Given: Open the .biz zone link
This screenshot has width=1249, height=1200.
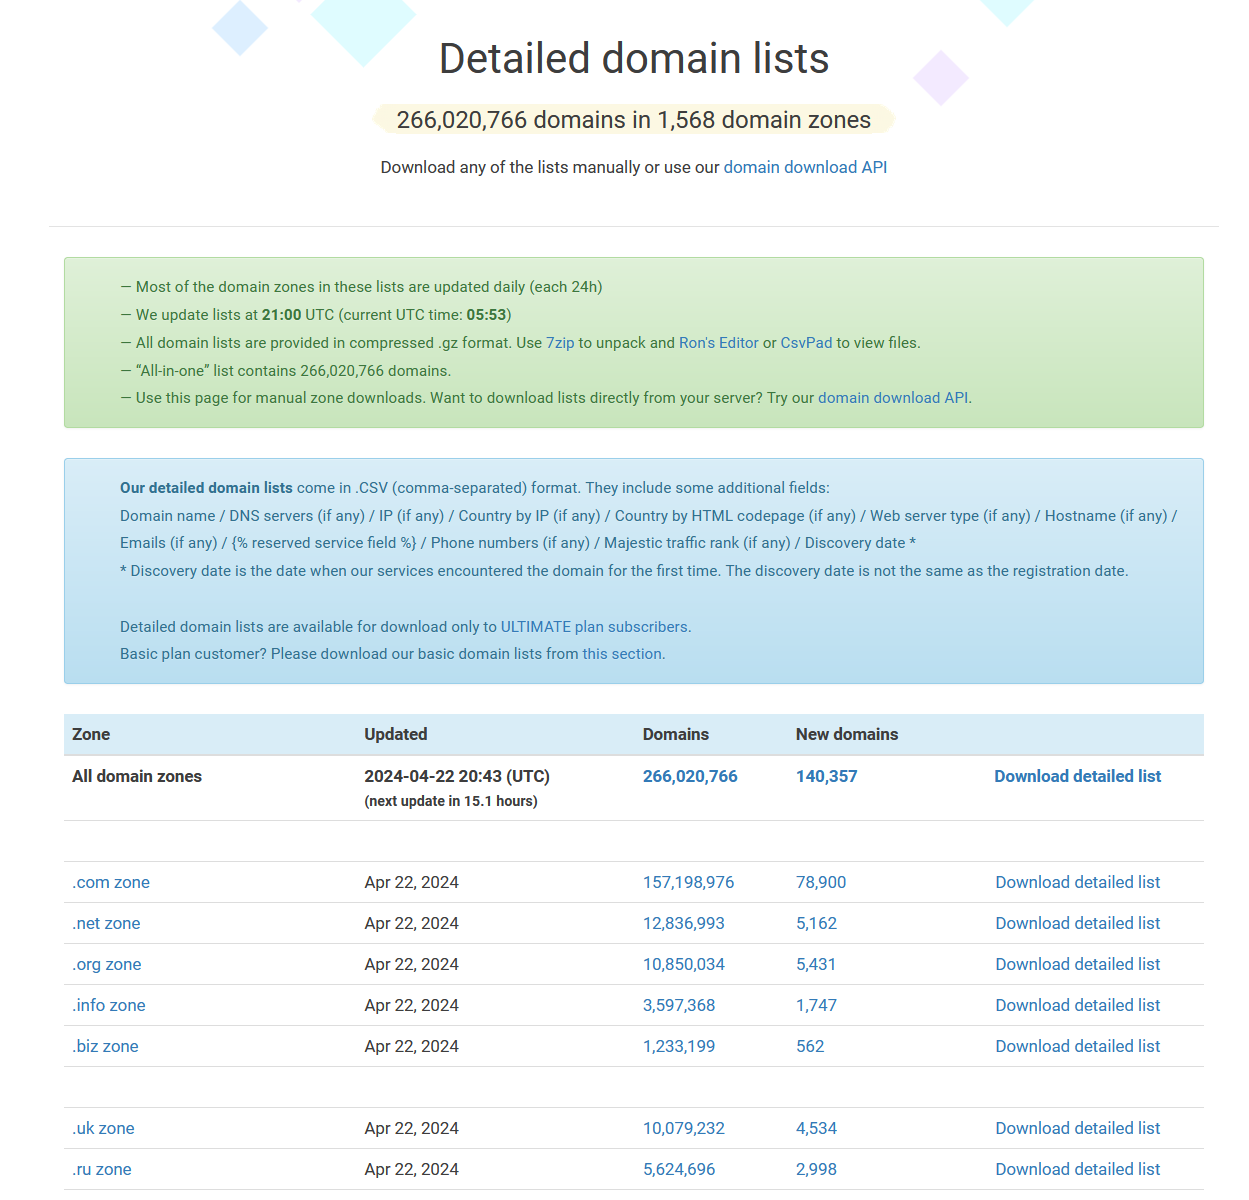Looking at the screenshot, I should click(x=105, y=1046).
